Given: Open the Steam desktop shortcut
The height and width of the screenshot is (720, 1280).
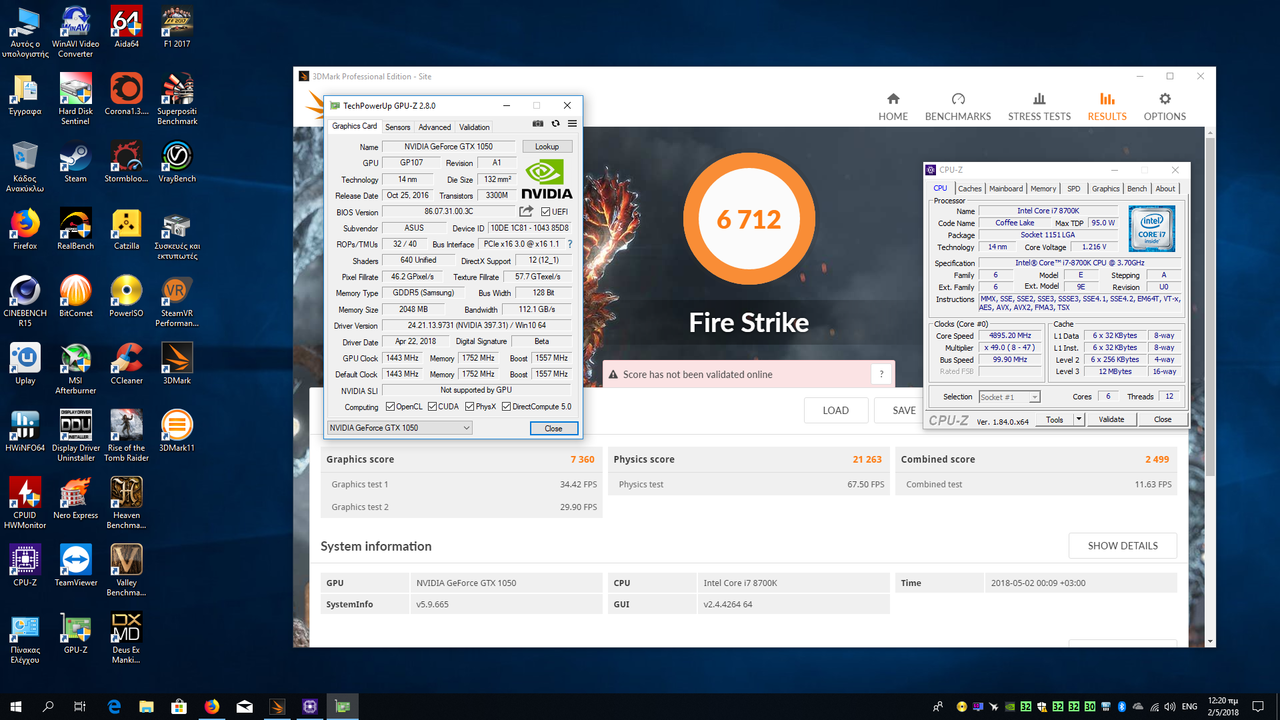Looking at the screenshot, I should 75,162.
